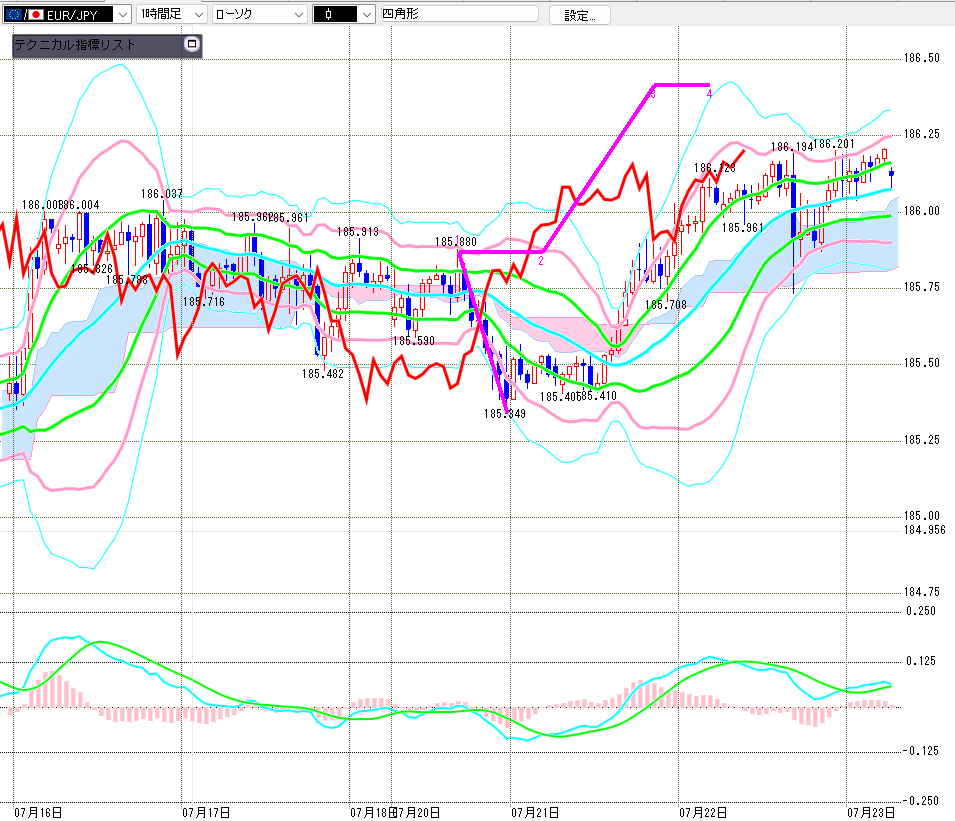Screen dimensions: 955x821
Task: Click the 185.590 price annotation
Action: tap(414, 341)
